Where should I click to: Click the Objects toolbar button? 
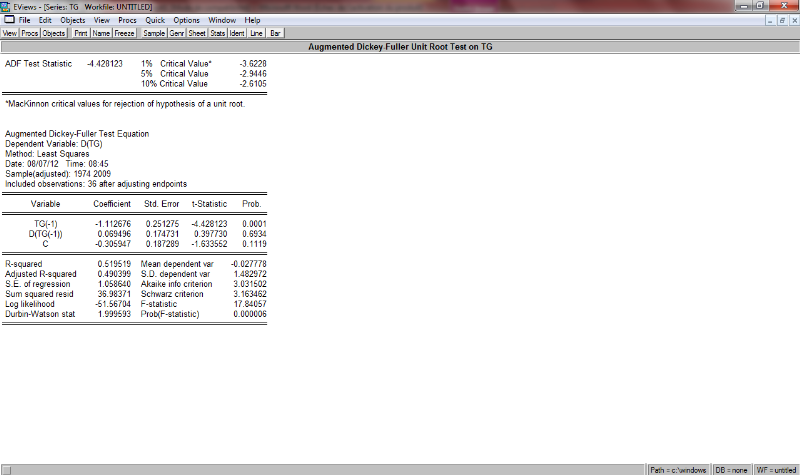click(x=54, y=33)
